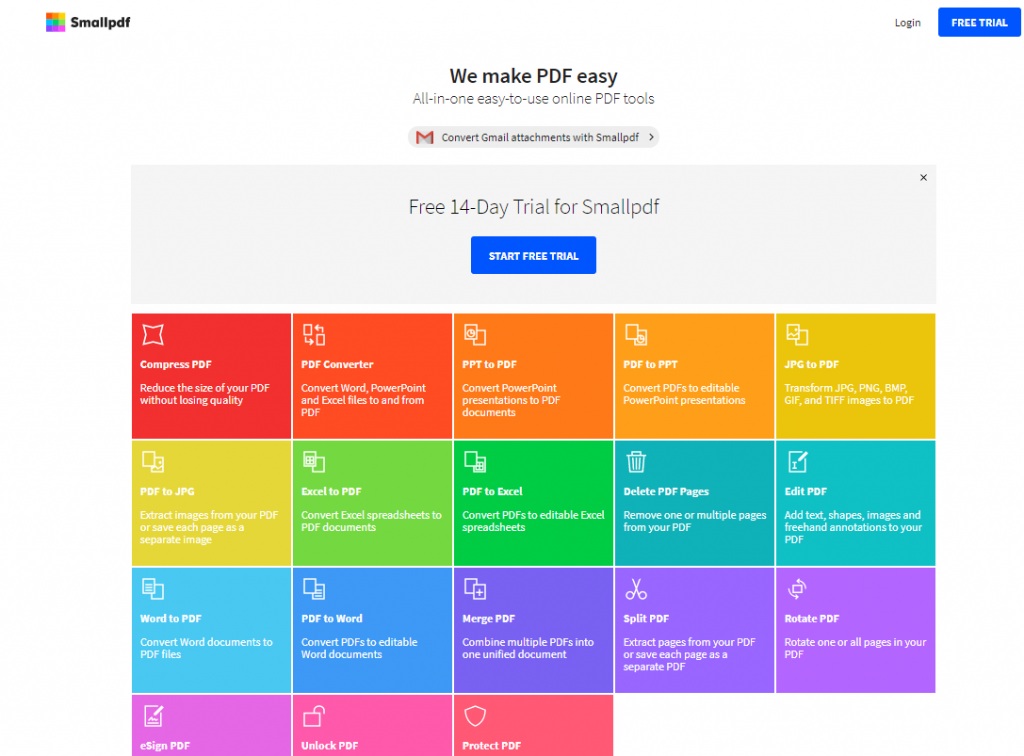Click 'Convert PDFs to editable PowerPoint presentations' text

click(684, 394)
